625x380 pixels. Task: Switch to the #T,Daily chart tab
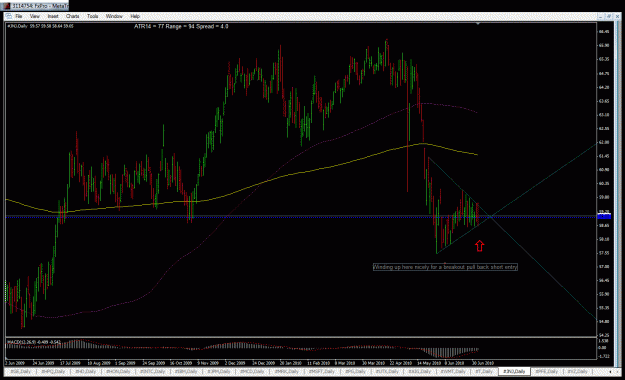point(483,371)
